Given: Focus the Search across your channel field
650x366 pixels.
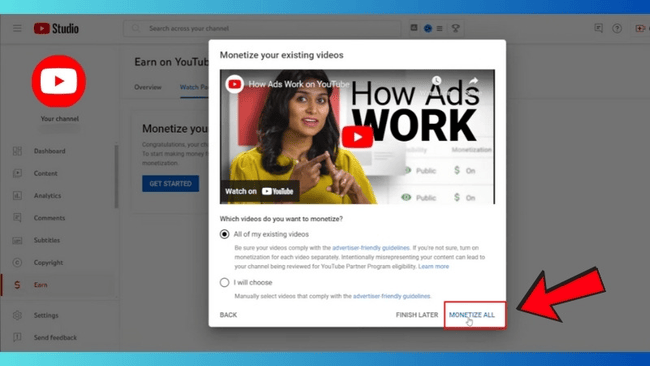Looking at the screenshot, I should tap(262, 28).
